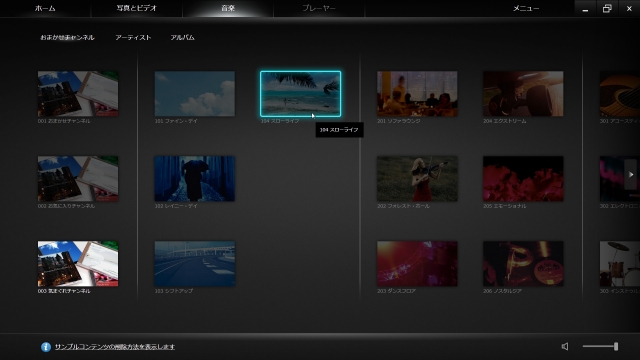The image size is (640, 360).
Task: Play the 102 レイニー・デイ channel
Action: tap(195, 179)
